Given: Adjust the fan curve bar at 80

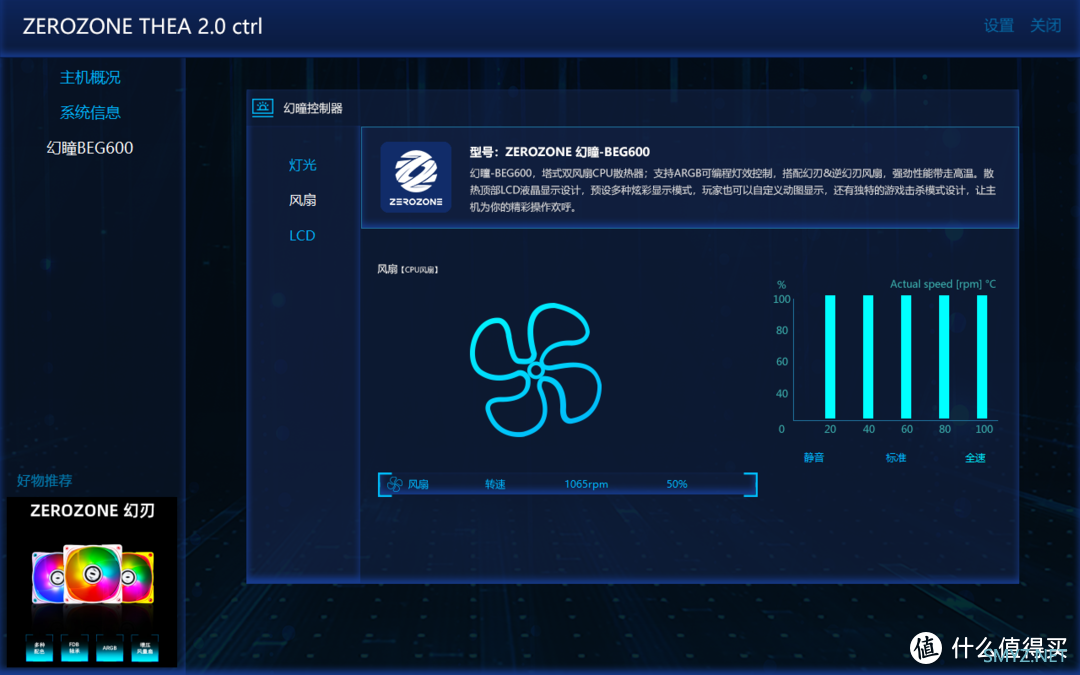Looking at the screenshot, I should tap(944, 357).
